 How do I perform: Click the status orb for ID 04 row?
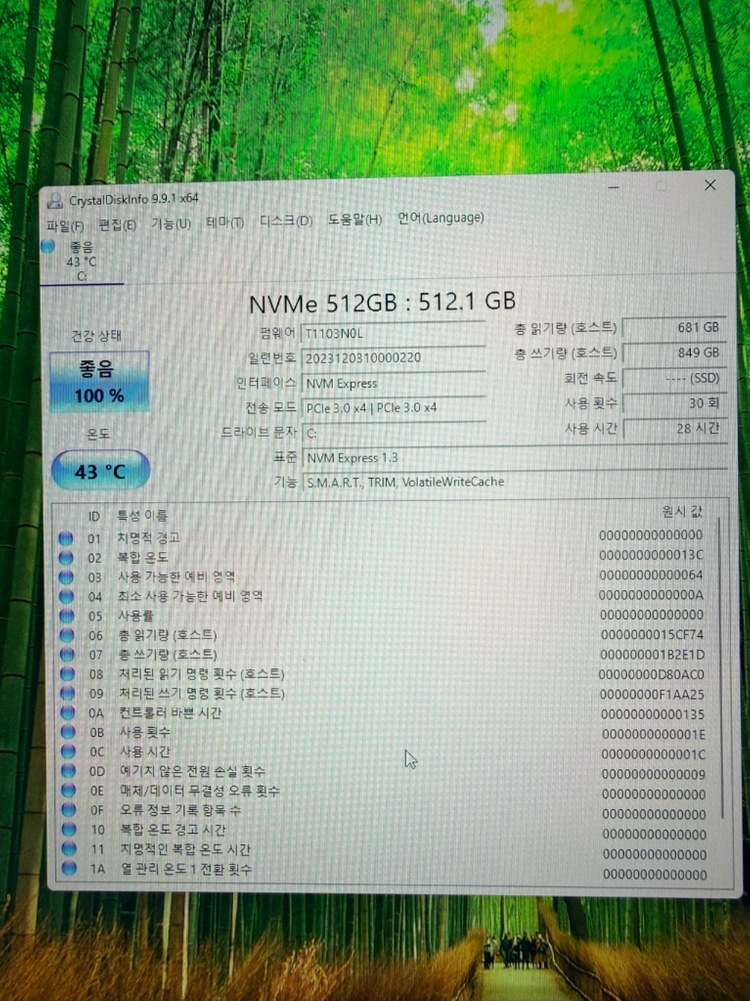(66, 596)
